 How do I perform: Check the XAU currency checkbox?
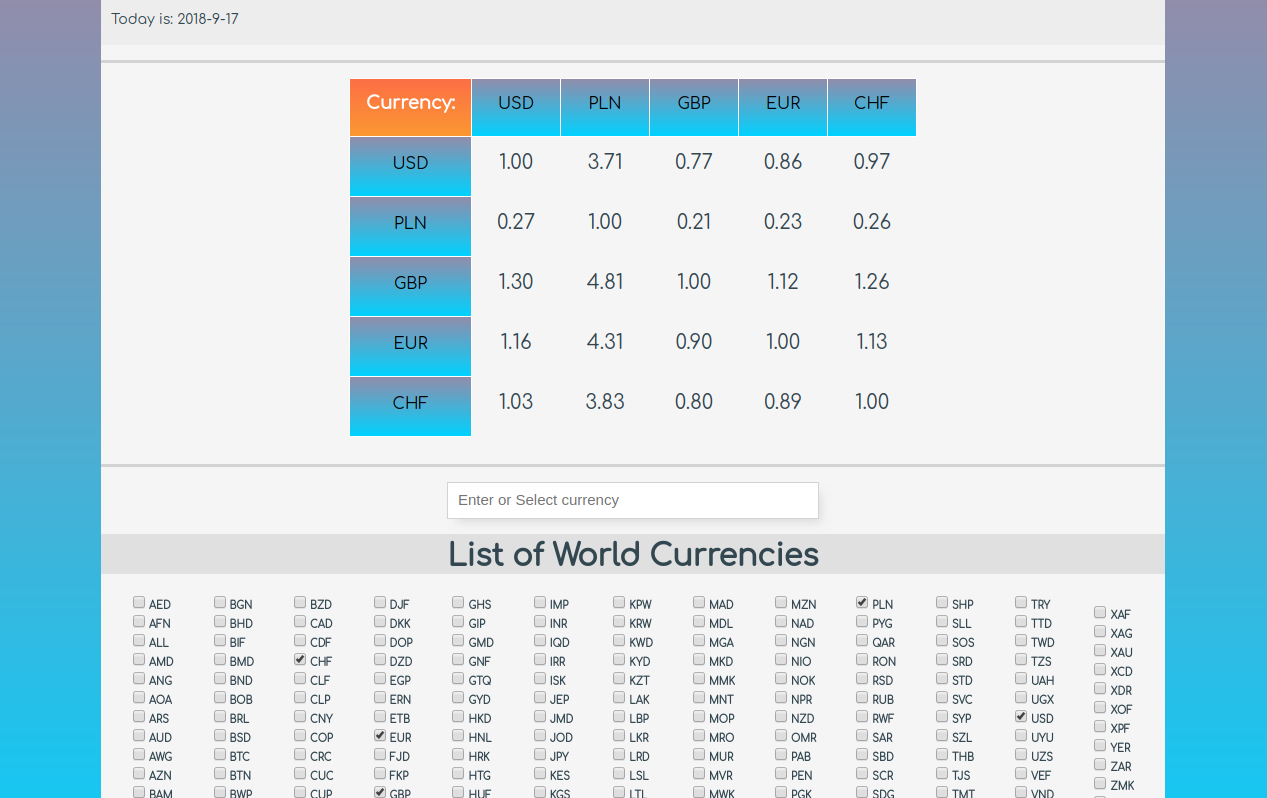(1100, 650)
